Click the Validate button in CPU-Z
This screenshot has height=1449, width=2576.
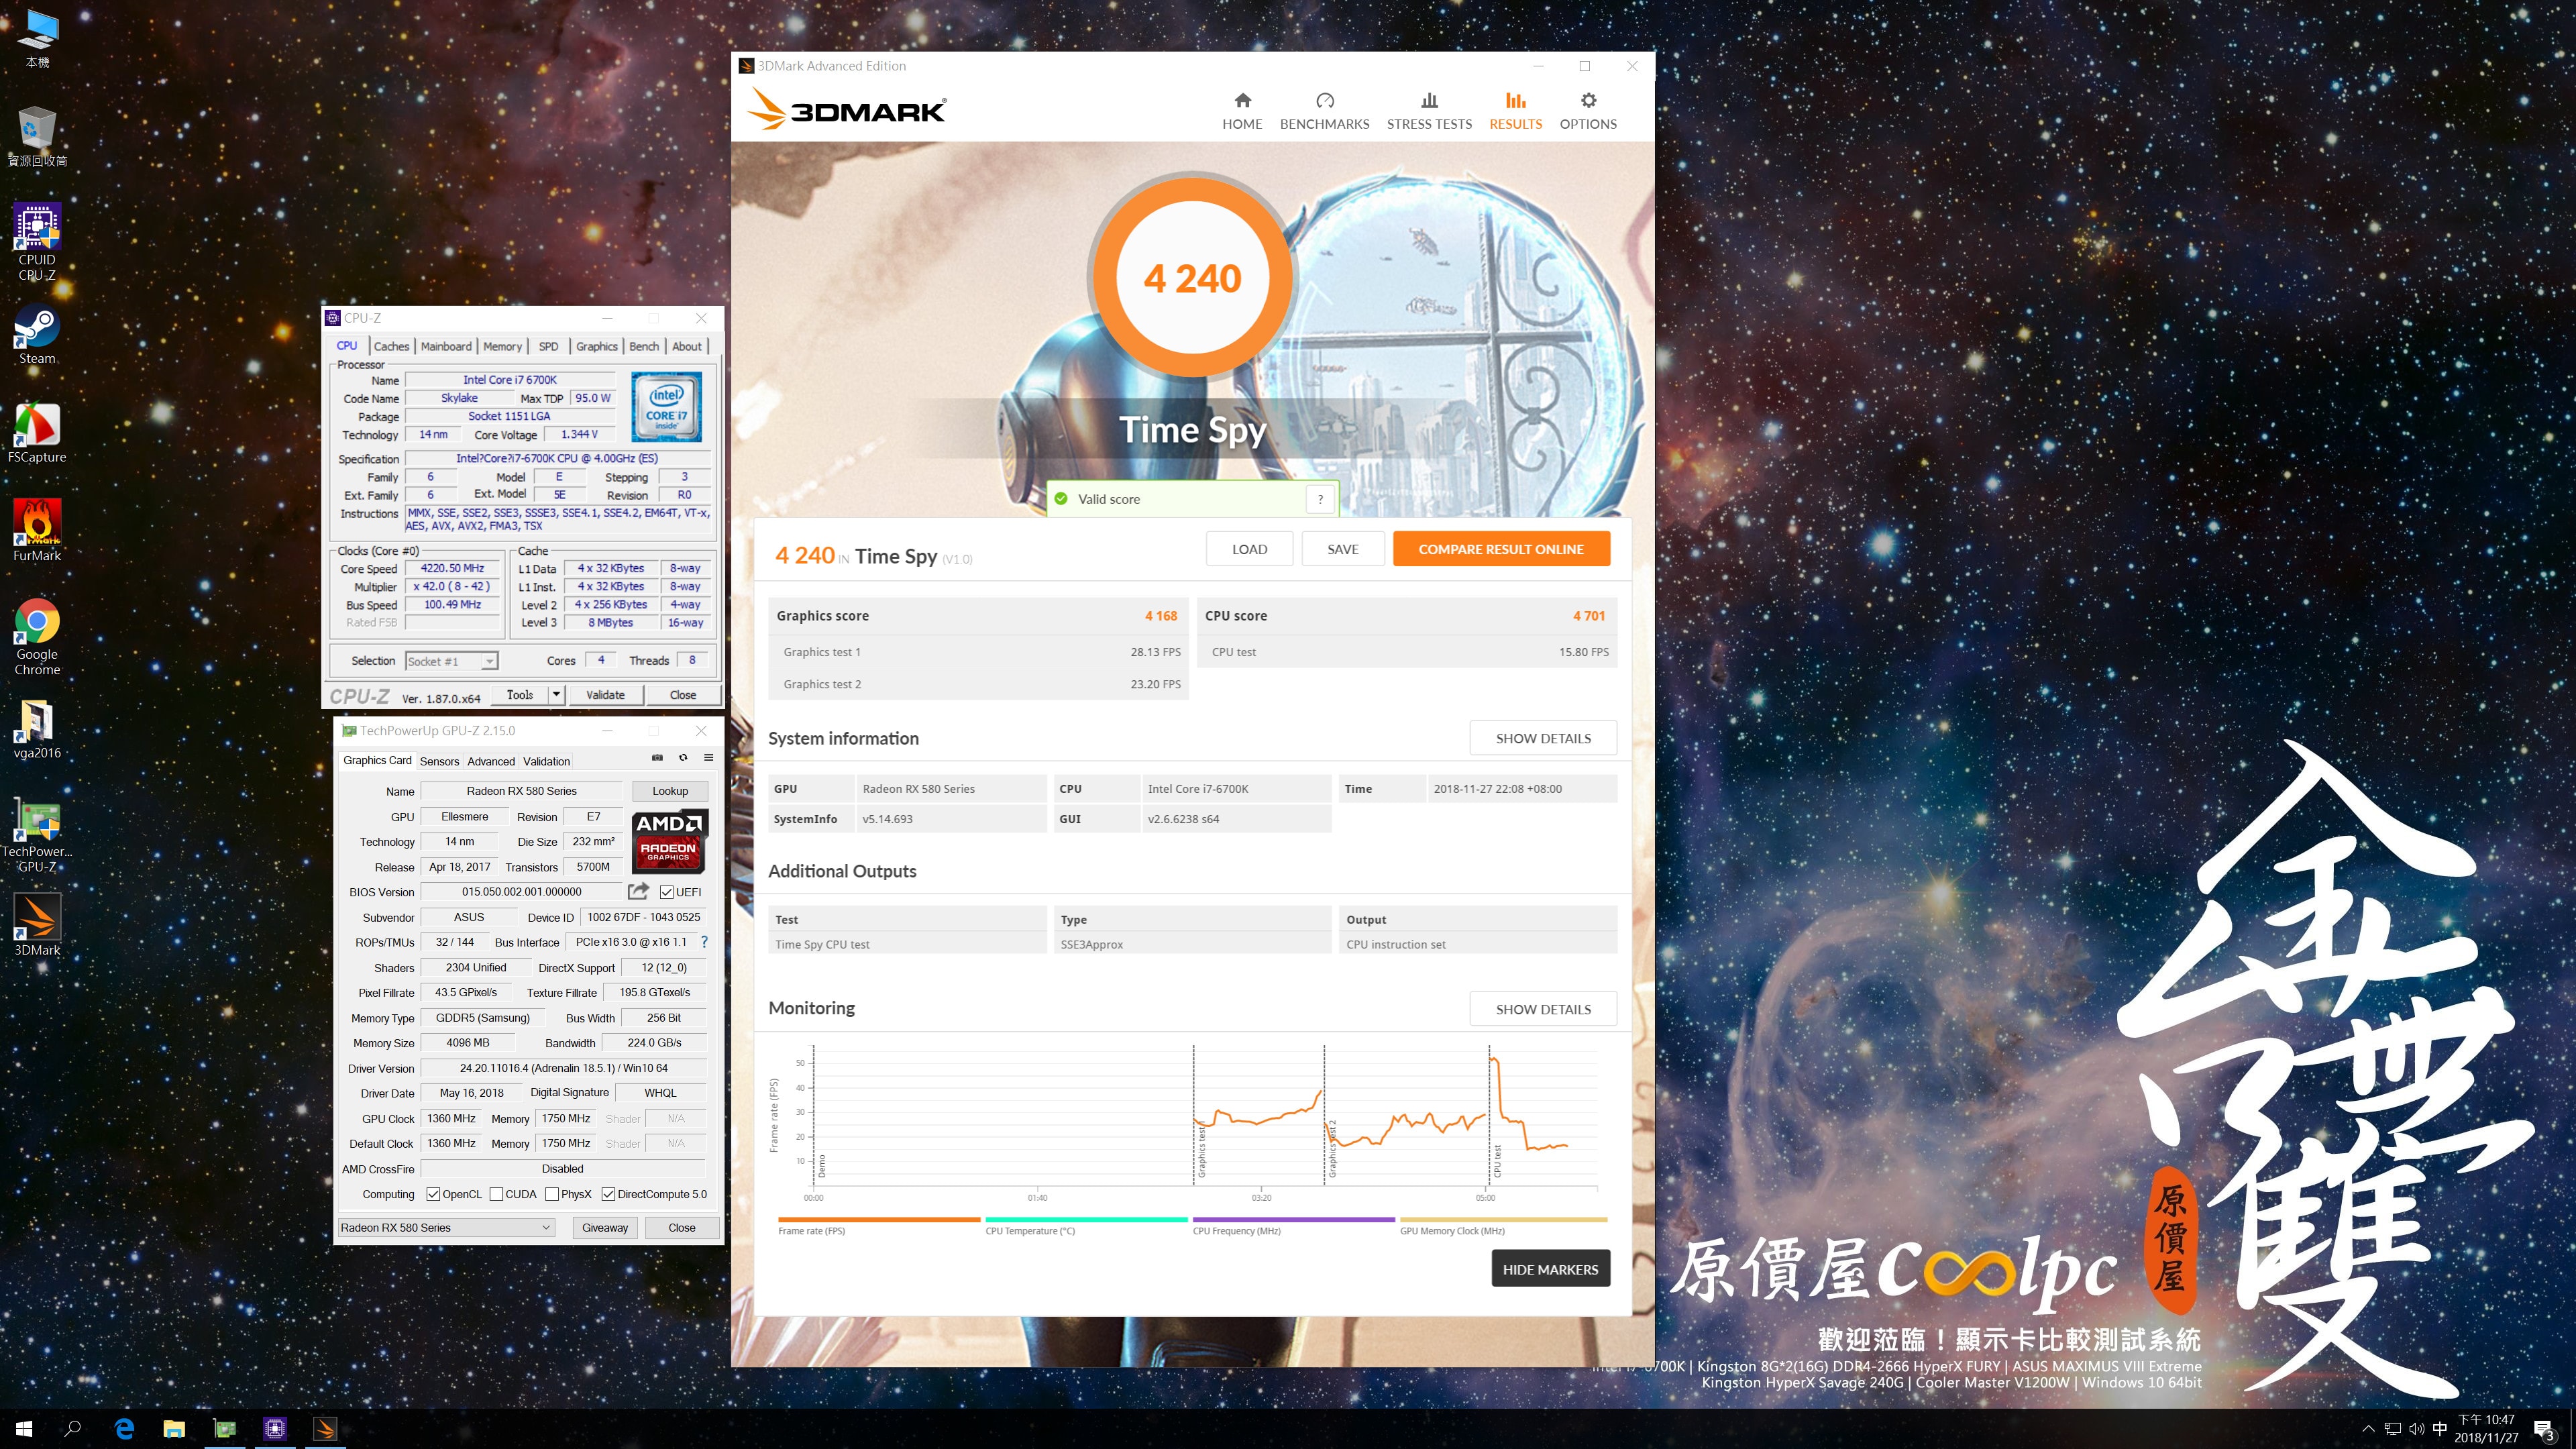[605, 694]
